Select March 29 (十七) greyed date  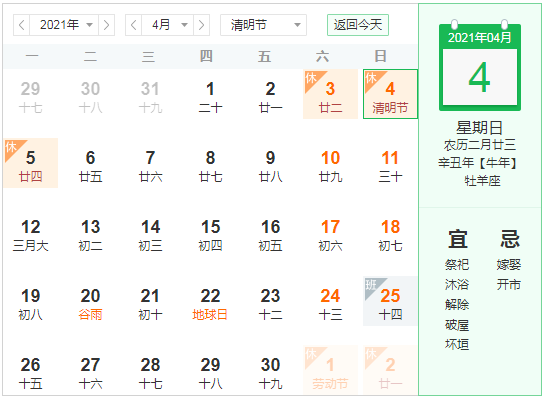(x=31, y=94)
